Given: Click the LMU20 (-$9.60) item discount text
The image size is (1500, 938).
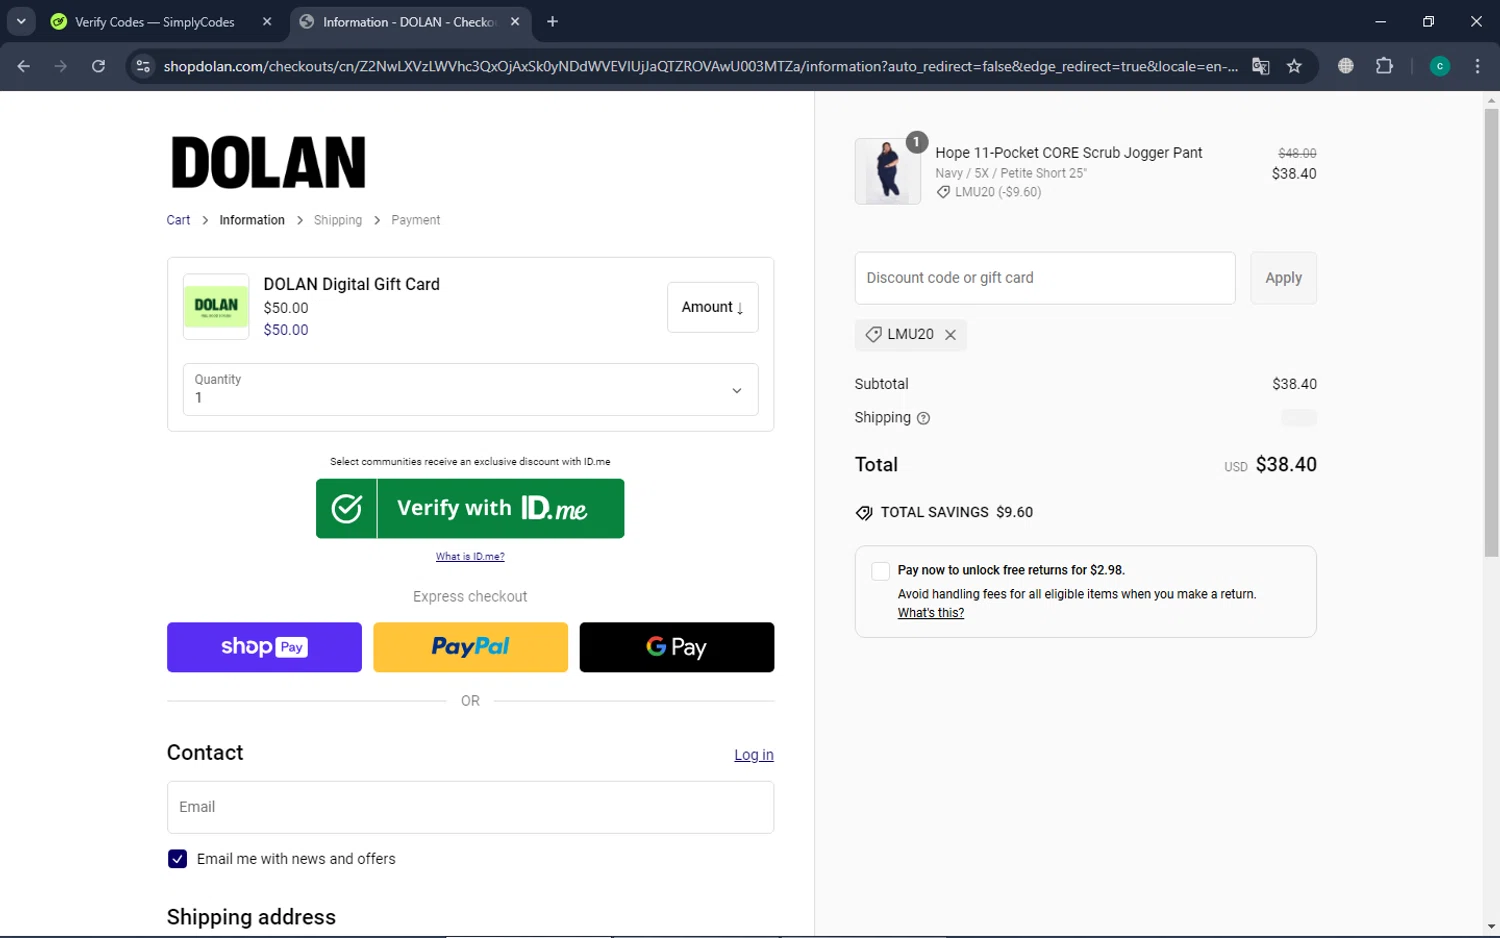Looking at the screenshot, I should click(x=998, y=192).
